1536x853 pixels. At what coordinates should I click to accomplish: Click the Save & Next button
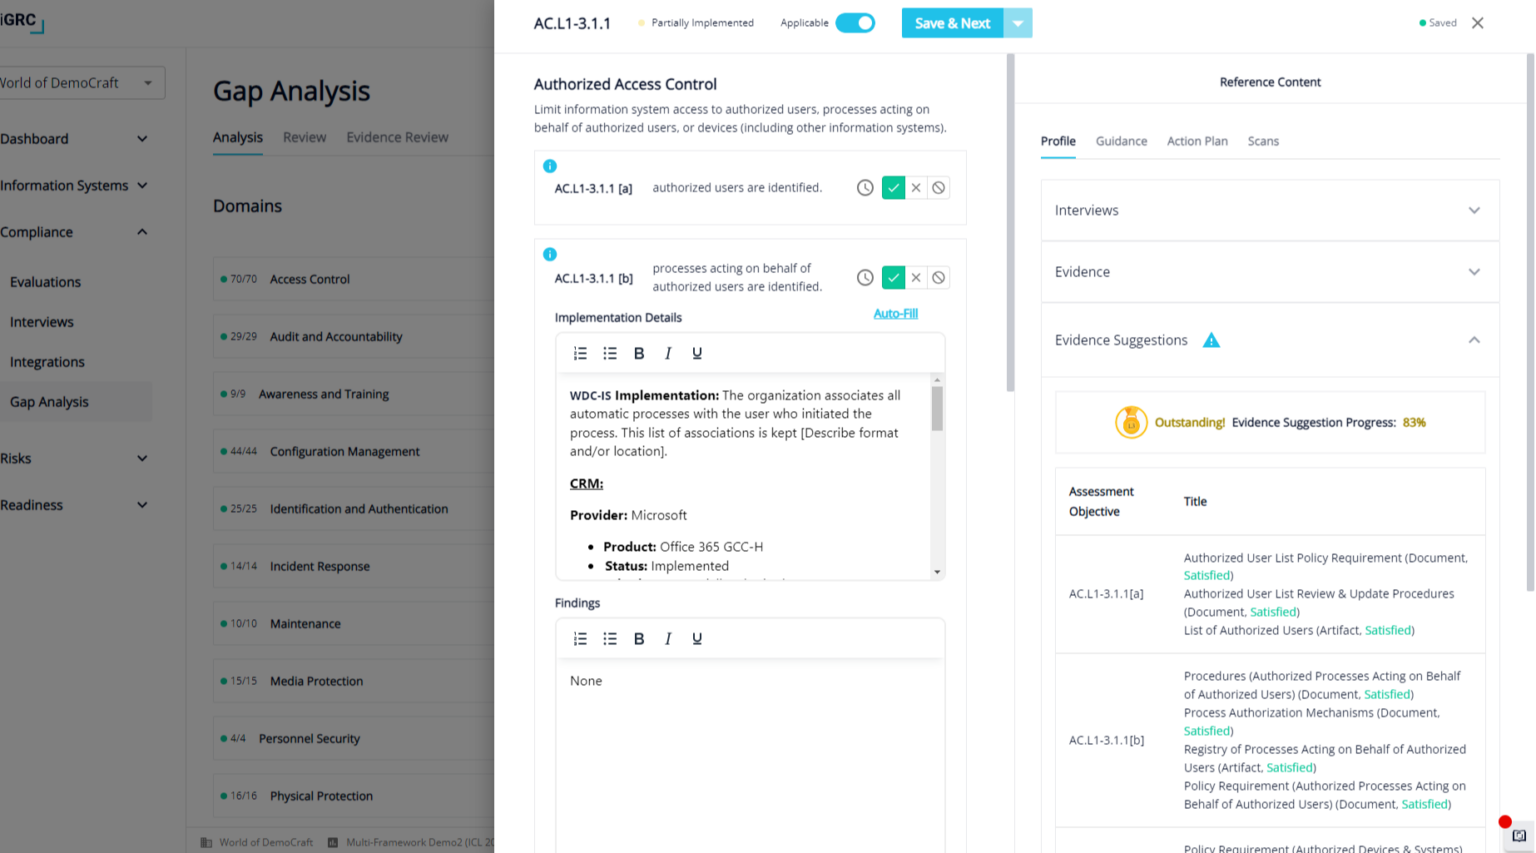pos(951,23)
